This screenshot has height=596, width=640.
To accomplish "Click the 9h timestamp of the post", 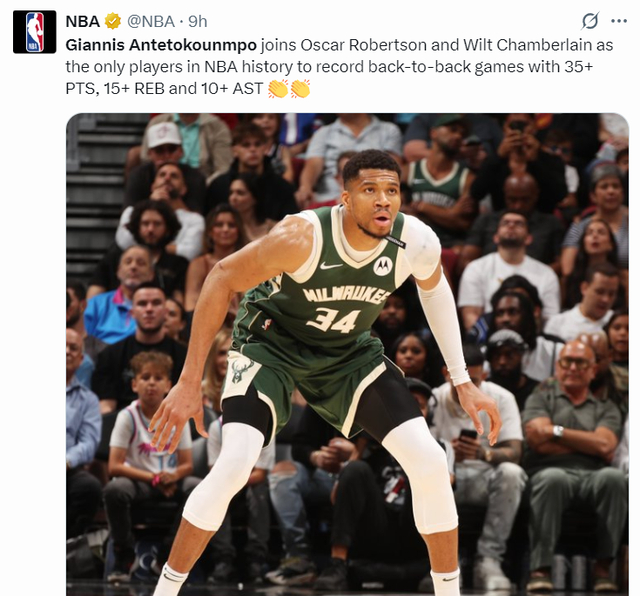I will 198,21.
